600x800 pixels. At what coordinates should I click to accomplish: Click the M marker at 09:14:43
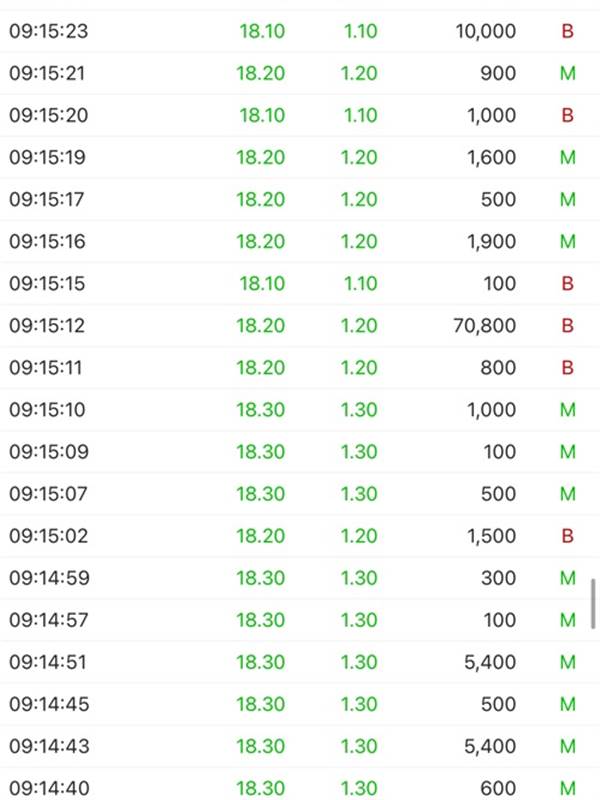tap(568, 746)
